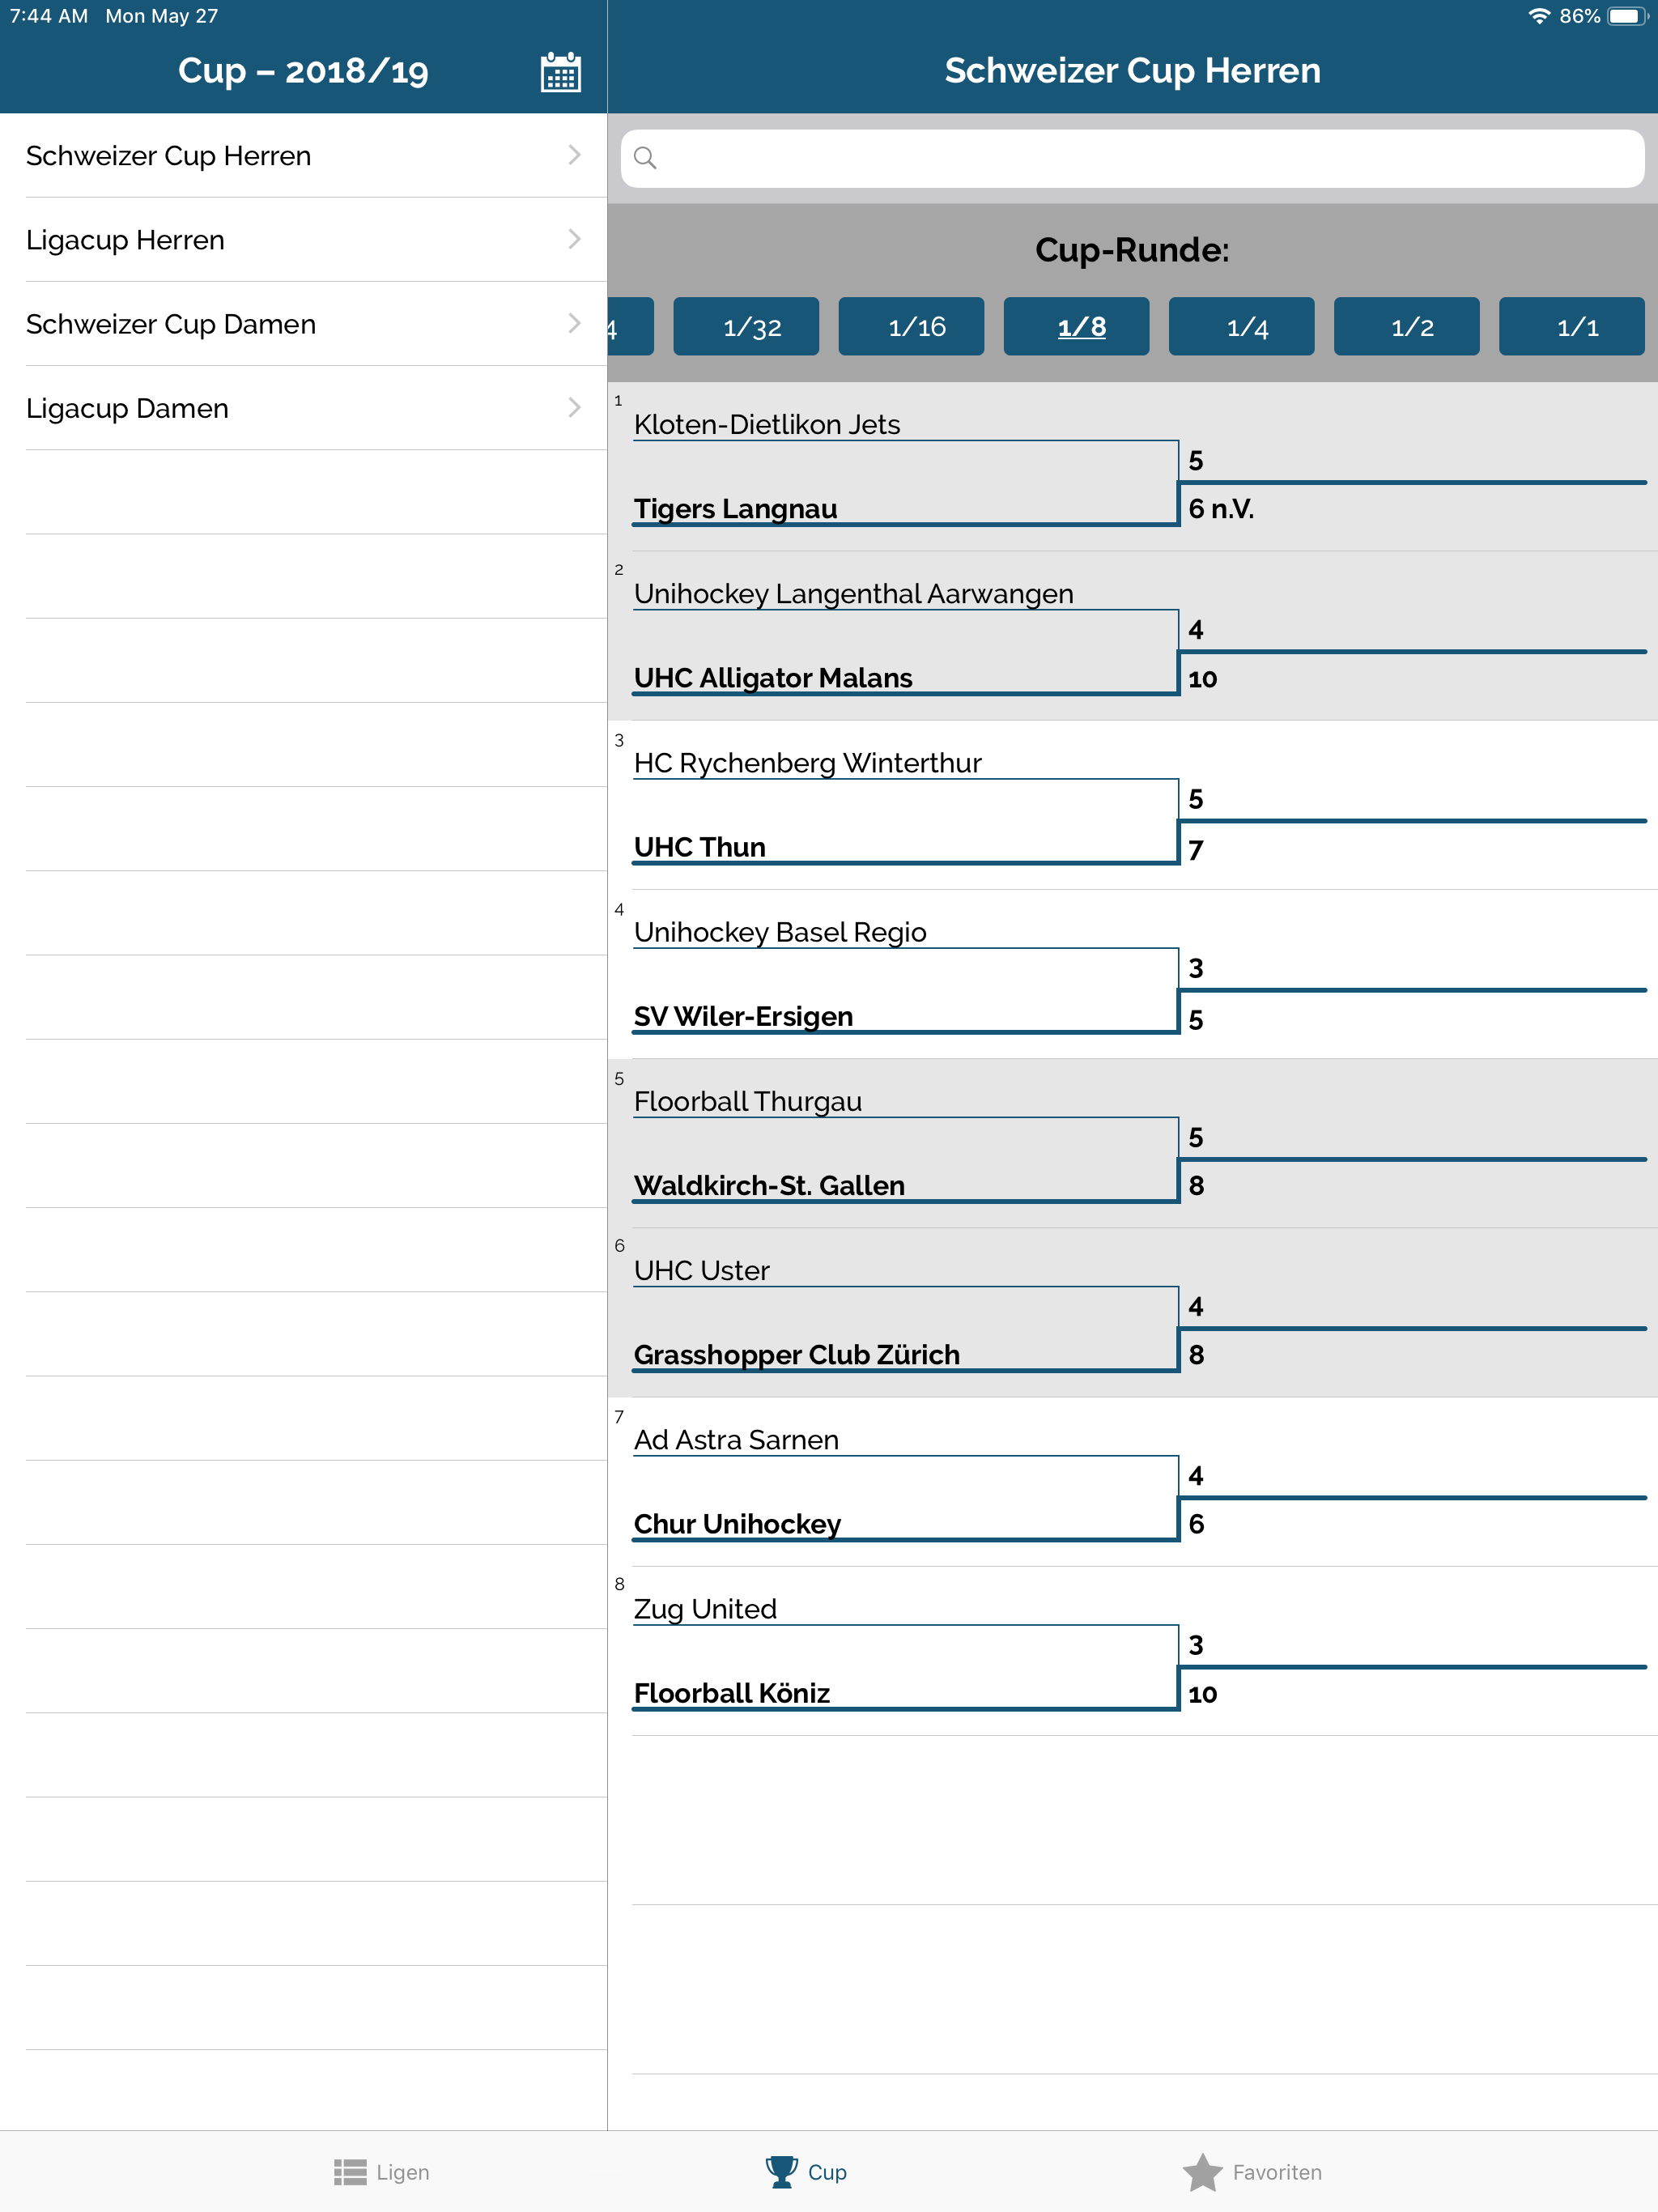1658x2212 pixels.
Task: Open HC Rychenberg Winterthur team
Action: coord(807,763)
